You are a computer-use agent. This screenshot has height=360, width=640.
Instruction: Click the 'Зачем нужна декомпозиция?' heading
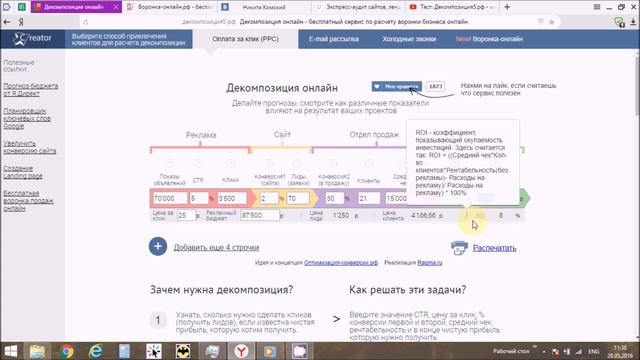click(221, 290)
